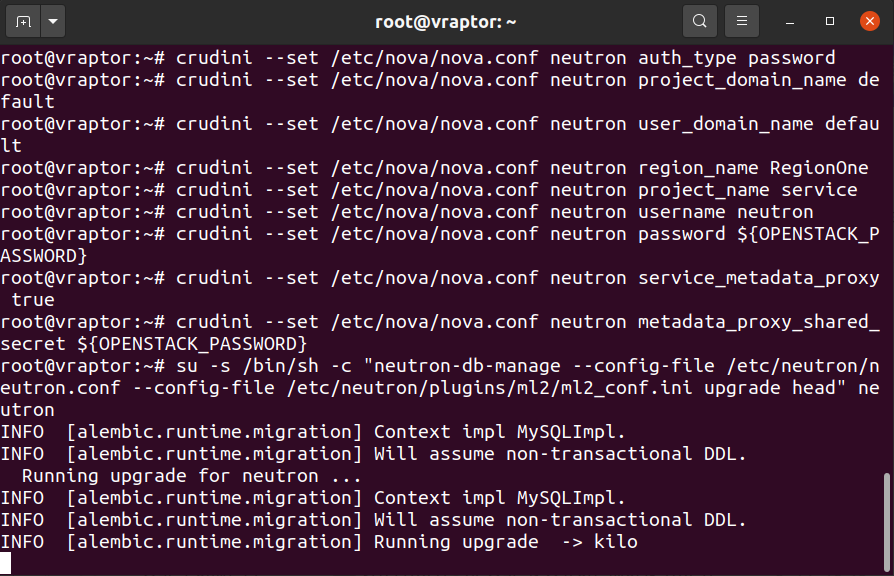Maximize the terminal window

[x=830, y=22]
